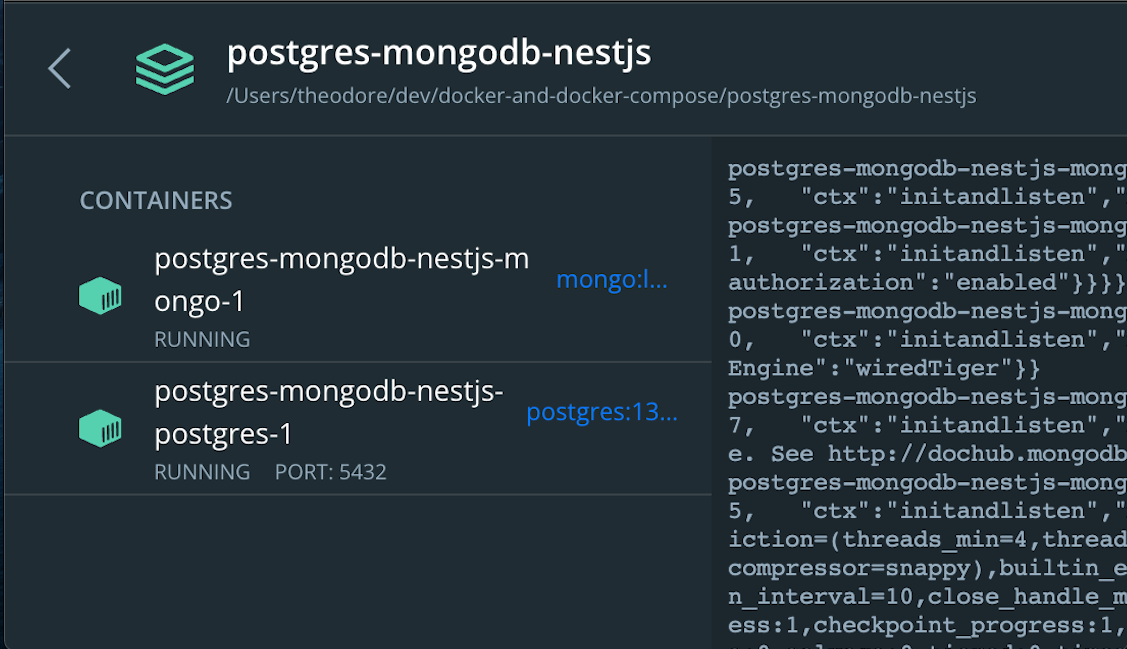Click RUNNING status under the postgres-1 container
The height and width of the screenshot is (649, 1127).
tap(202, 472)
